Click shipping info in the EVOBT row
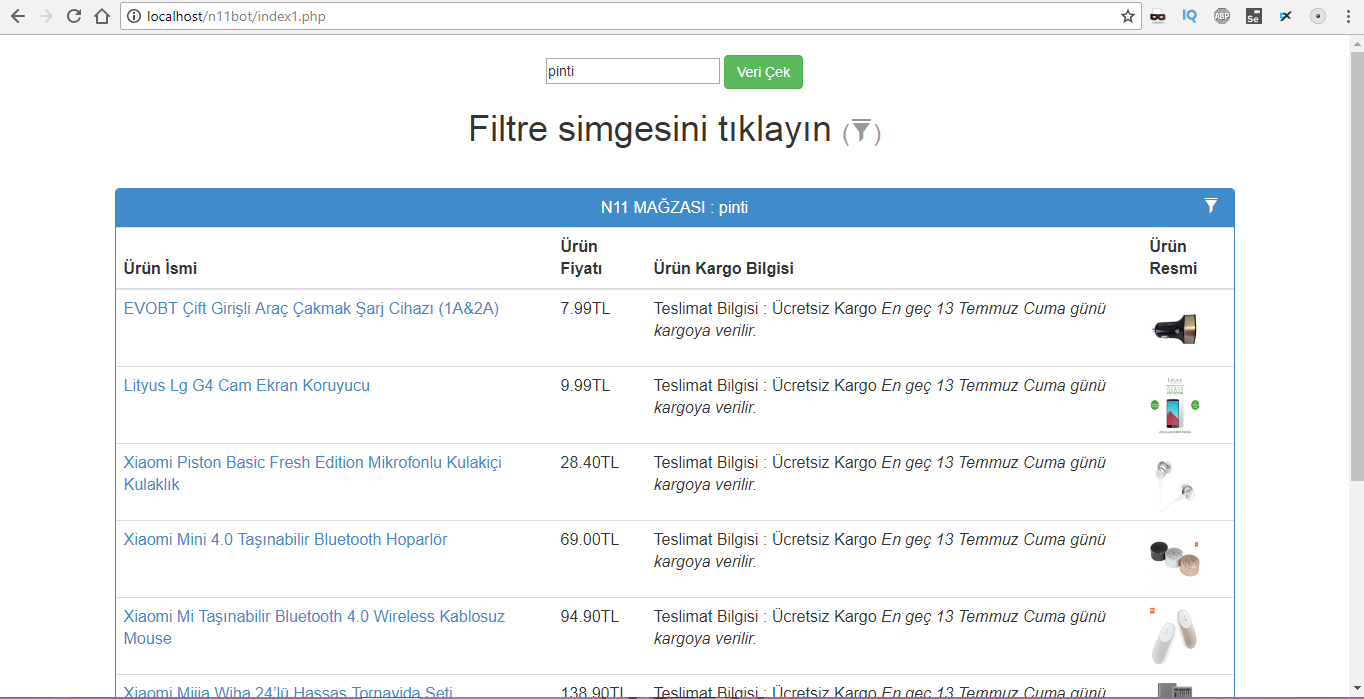The image size is (1364, 699). click(x=880, y=319)
